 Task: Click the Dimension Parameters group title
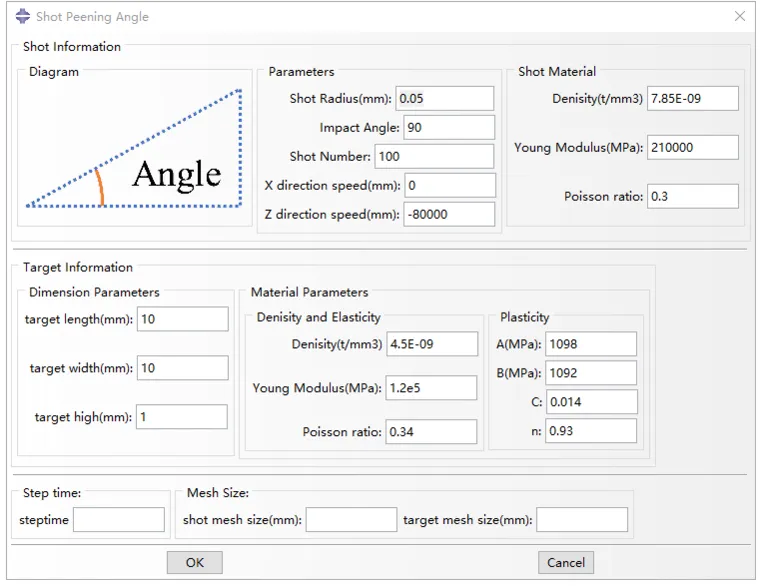(x=94, y=292)
